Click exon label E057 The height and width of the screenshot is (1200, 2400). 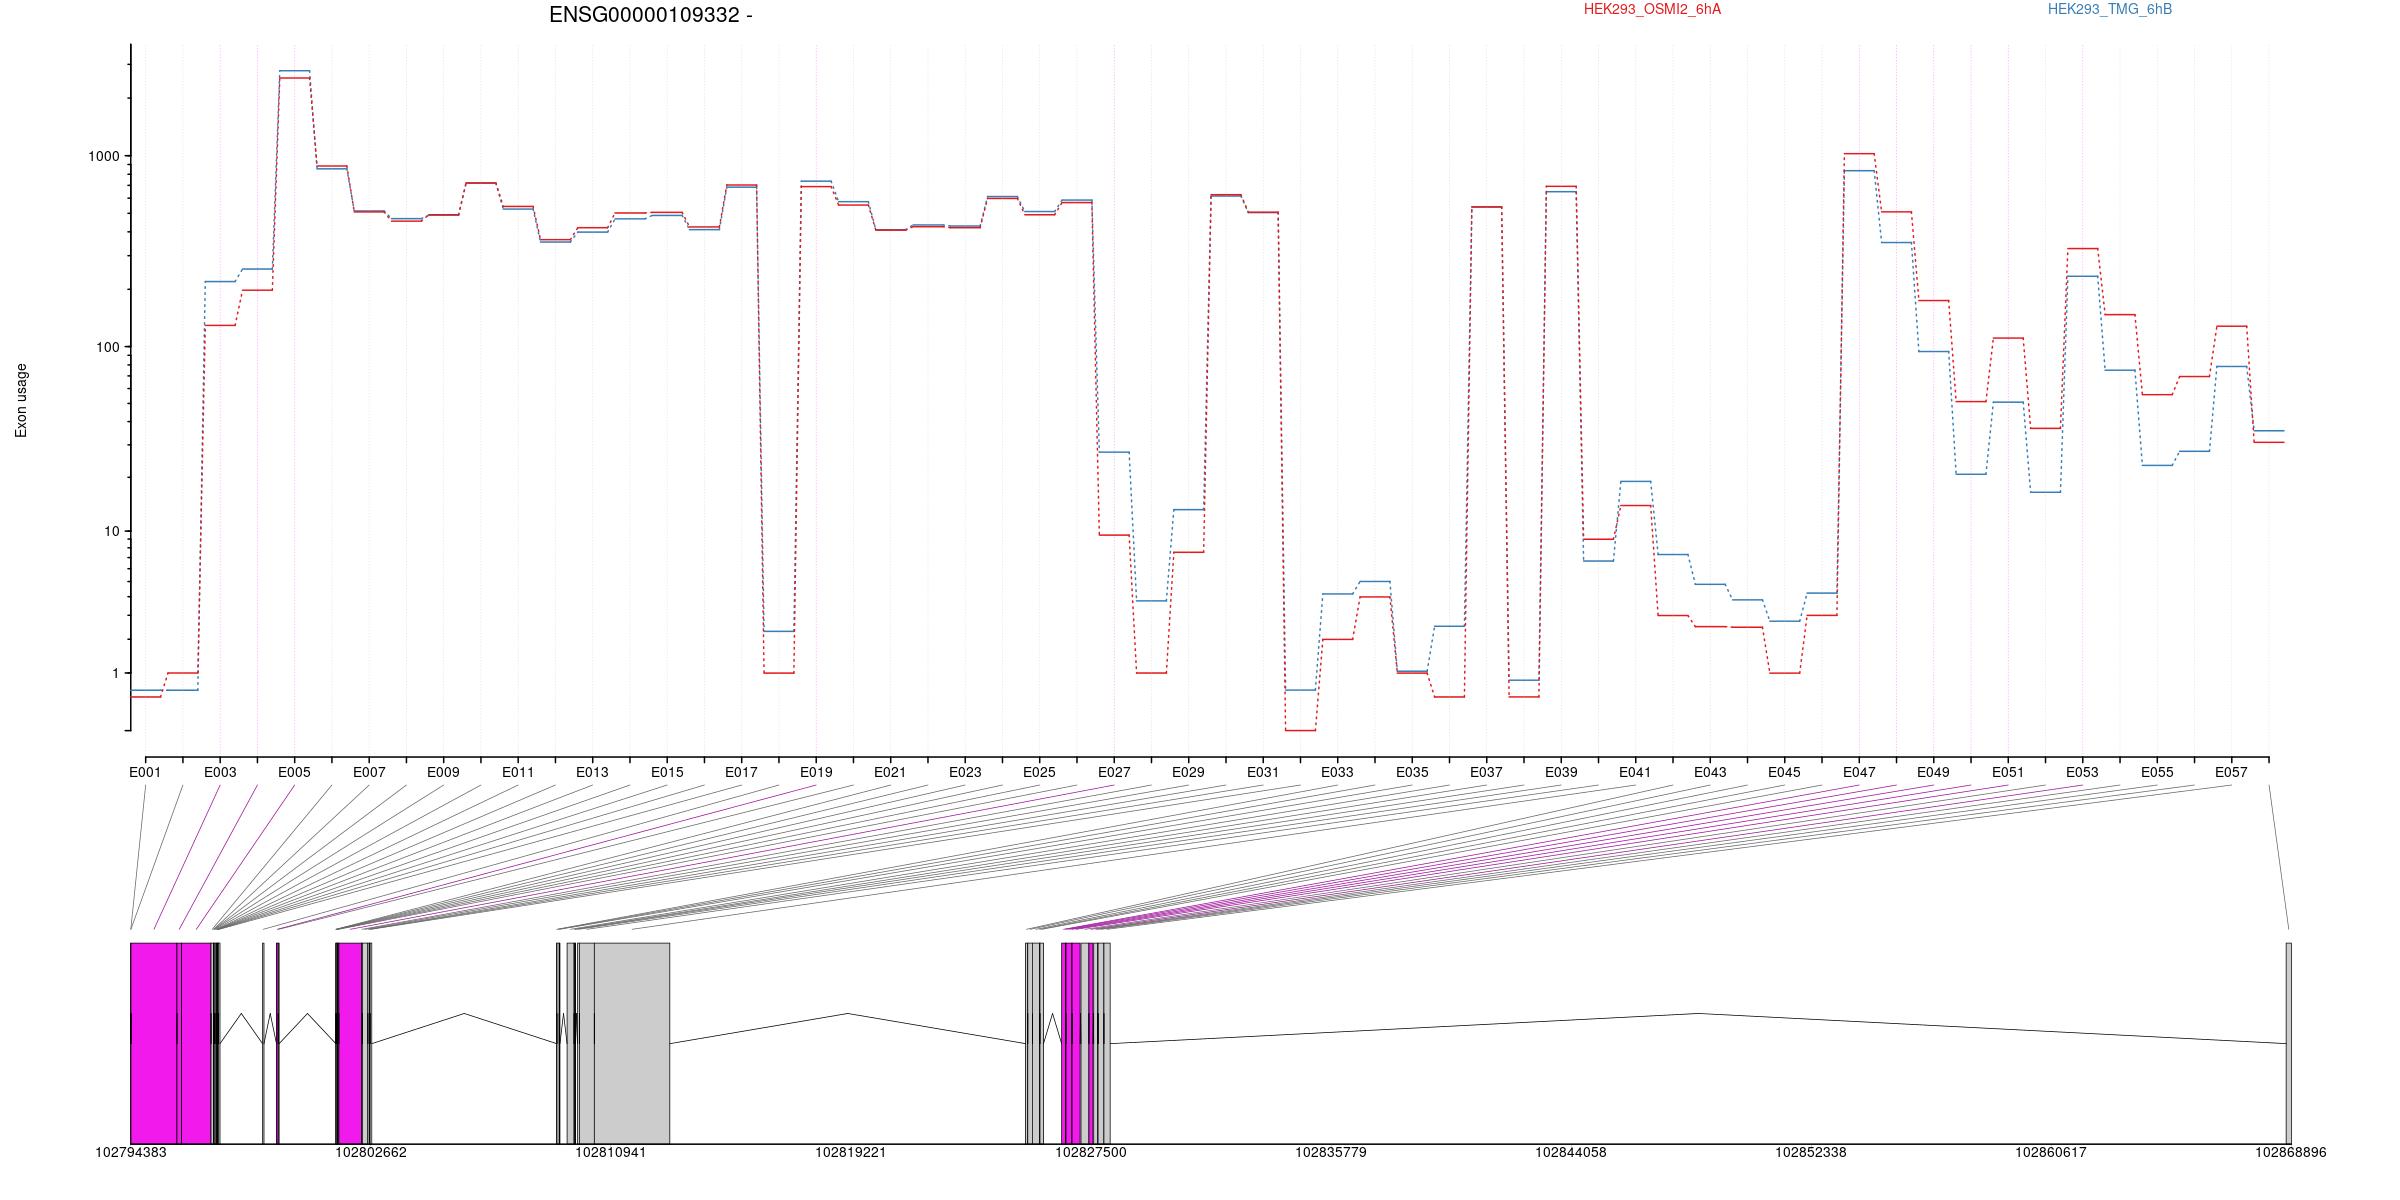[x=2231, y=772]
